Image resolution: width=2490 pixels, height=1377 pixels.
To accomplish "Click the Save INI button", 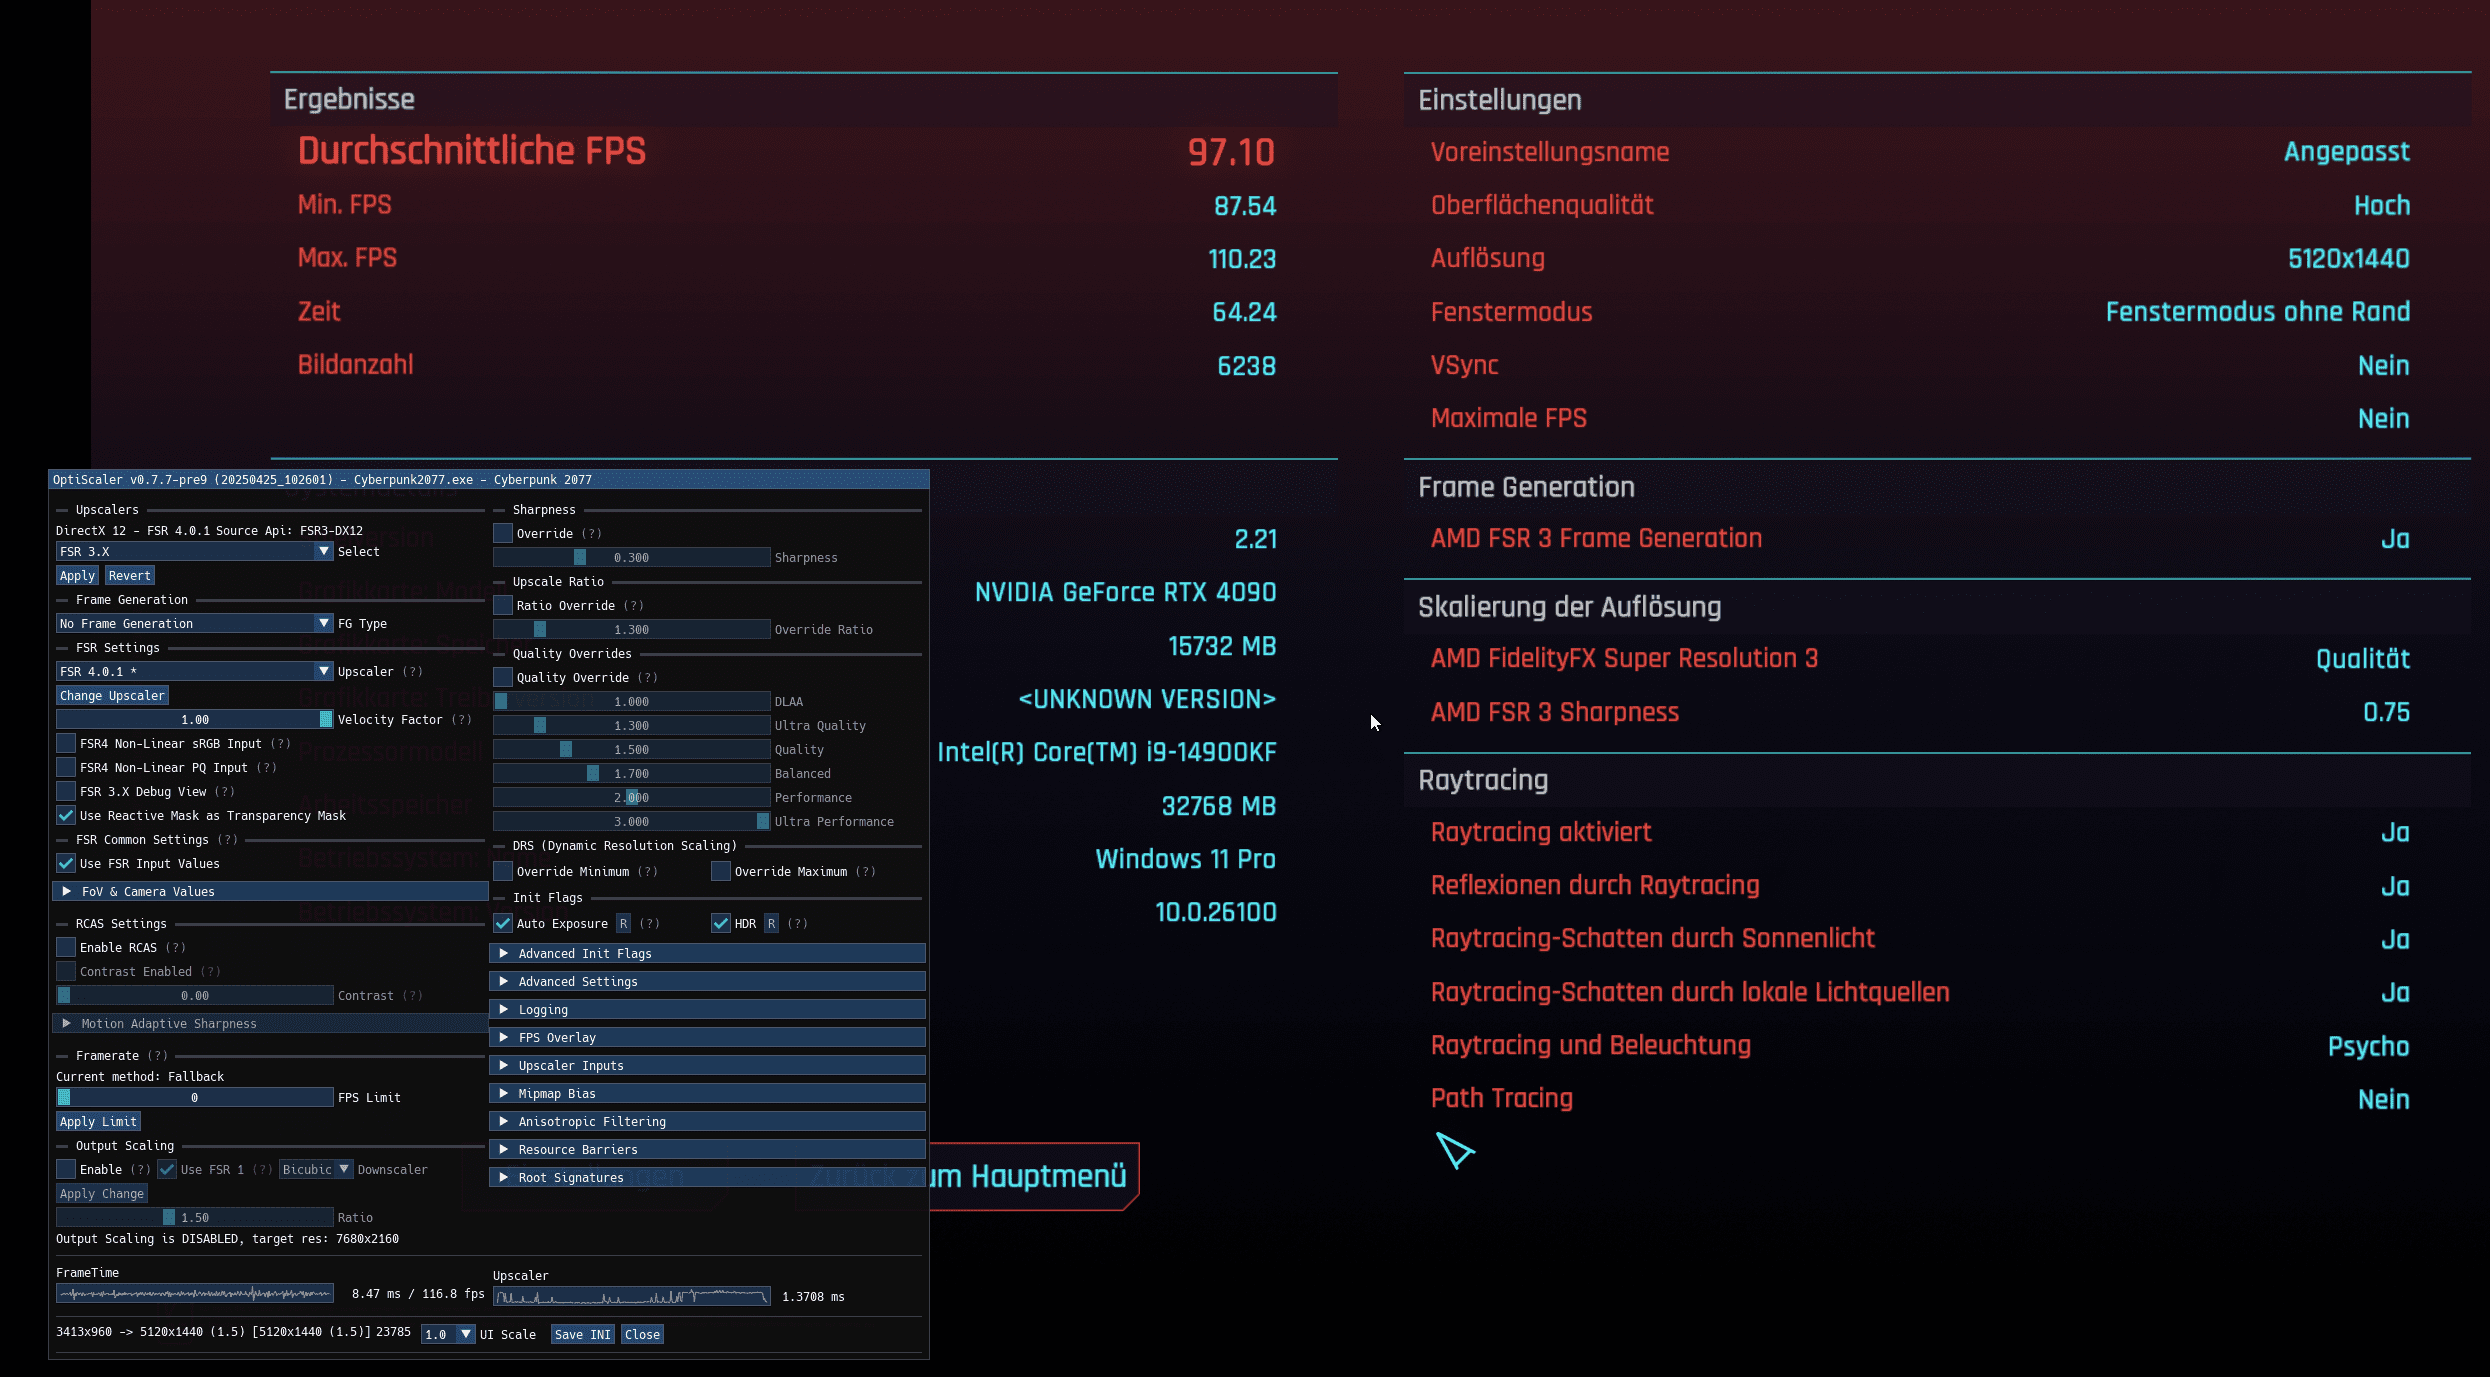I will point(582,1334).
